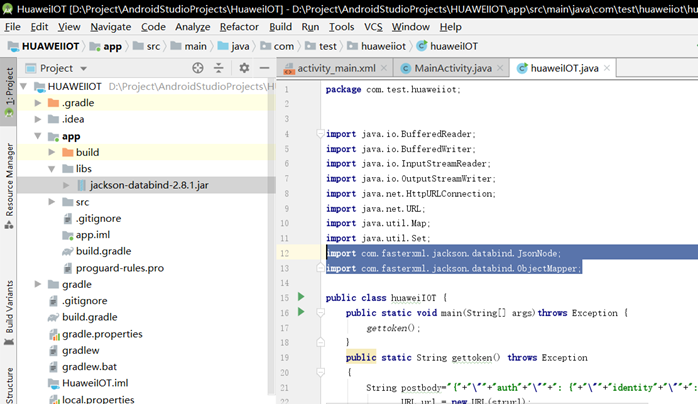Viewport: 698px width, 404px height.
Task: Toggle the 1: Project side tab
Action: click(8, 92)
